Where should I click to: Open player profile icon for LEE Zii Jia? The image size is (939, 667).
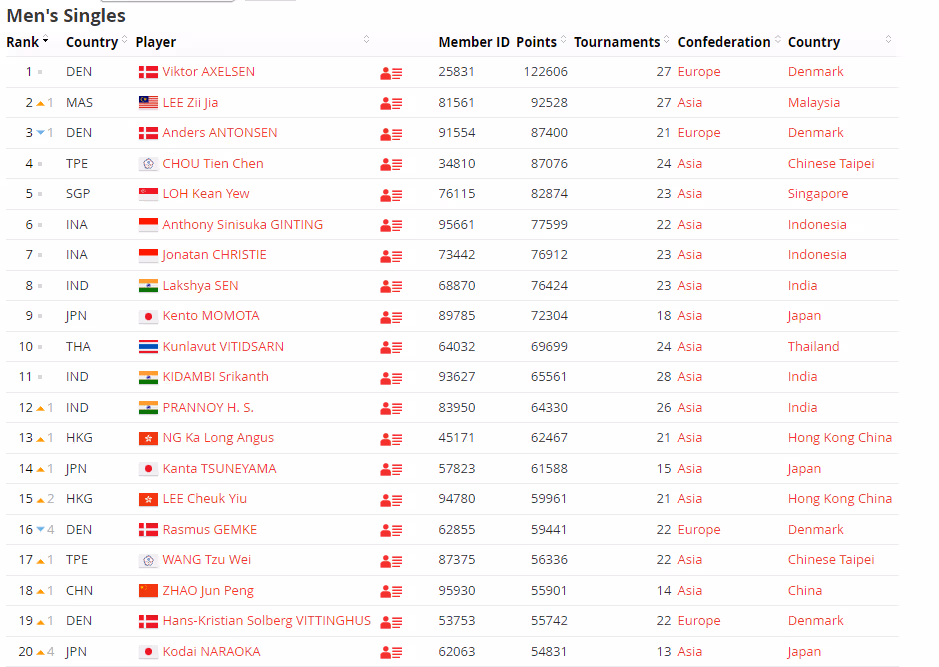tap(391, 103)
